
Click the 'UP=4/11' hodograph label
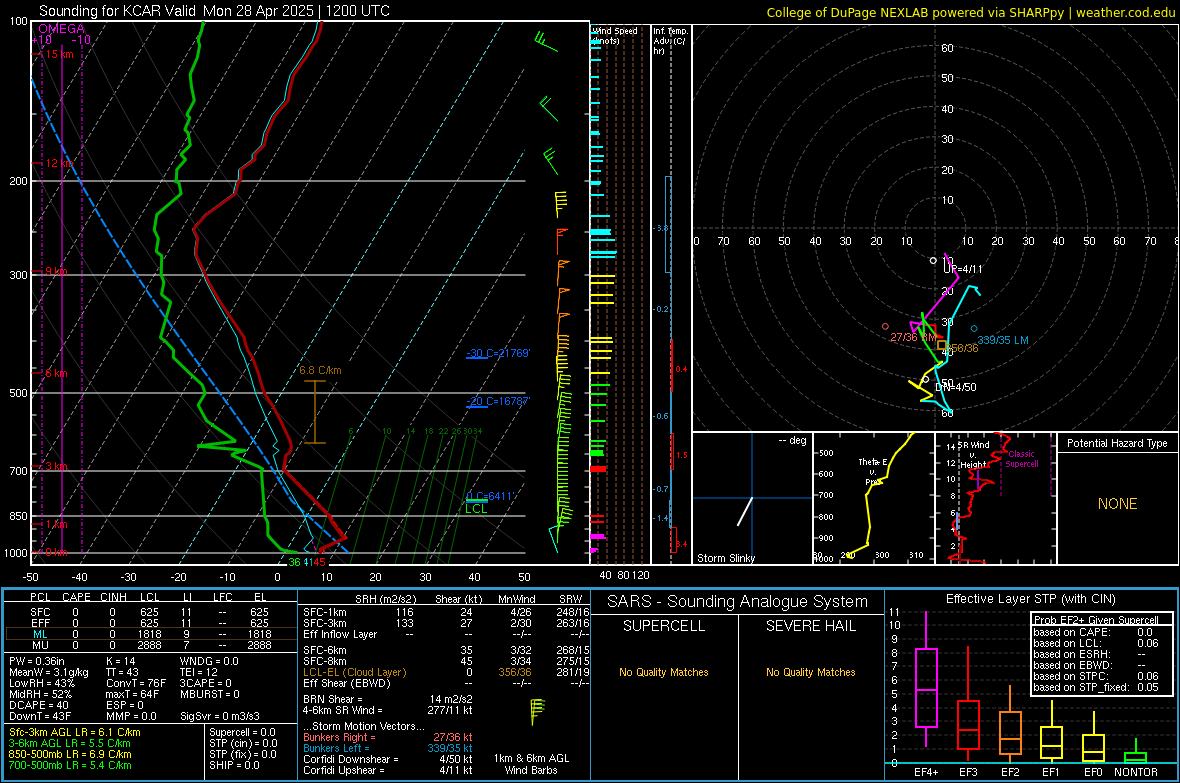963,269
